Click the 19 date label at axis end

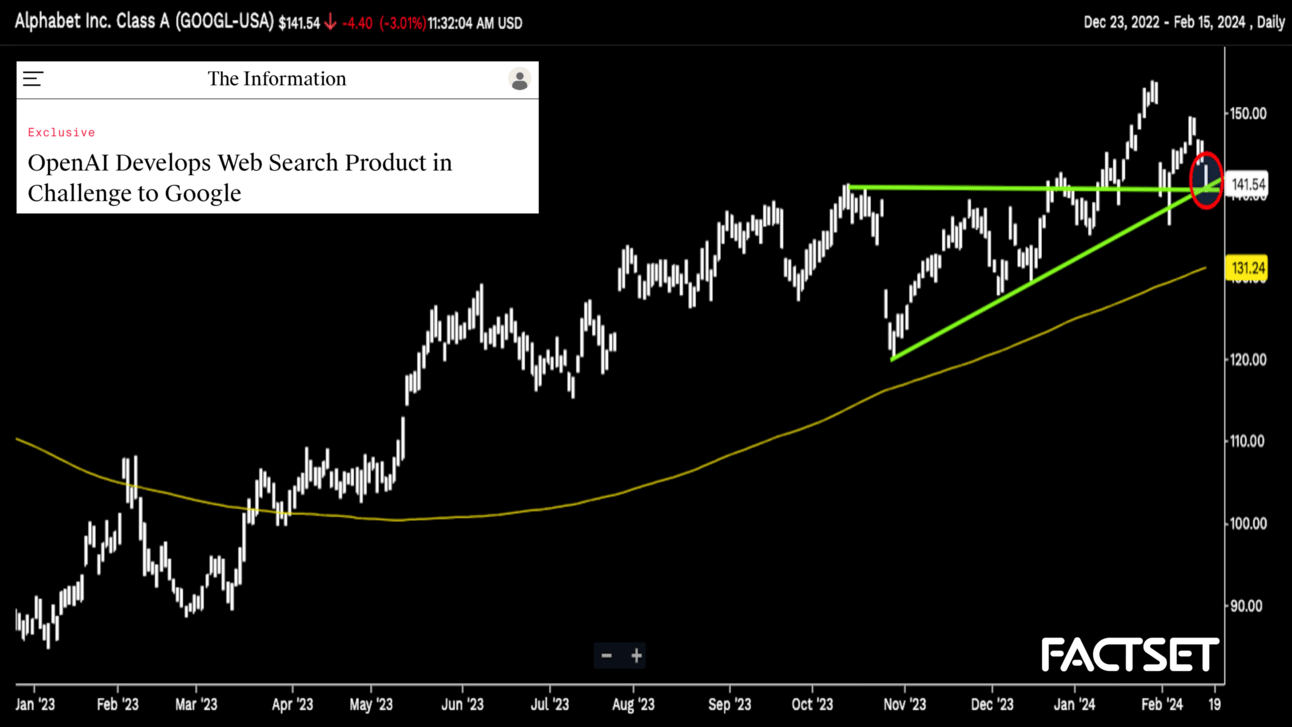(1214, 704)
